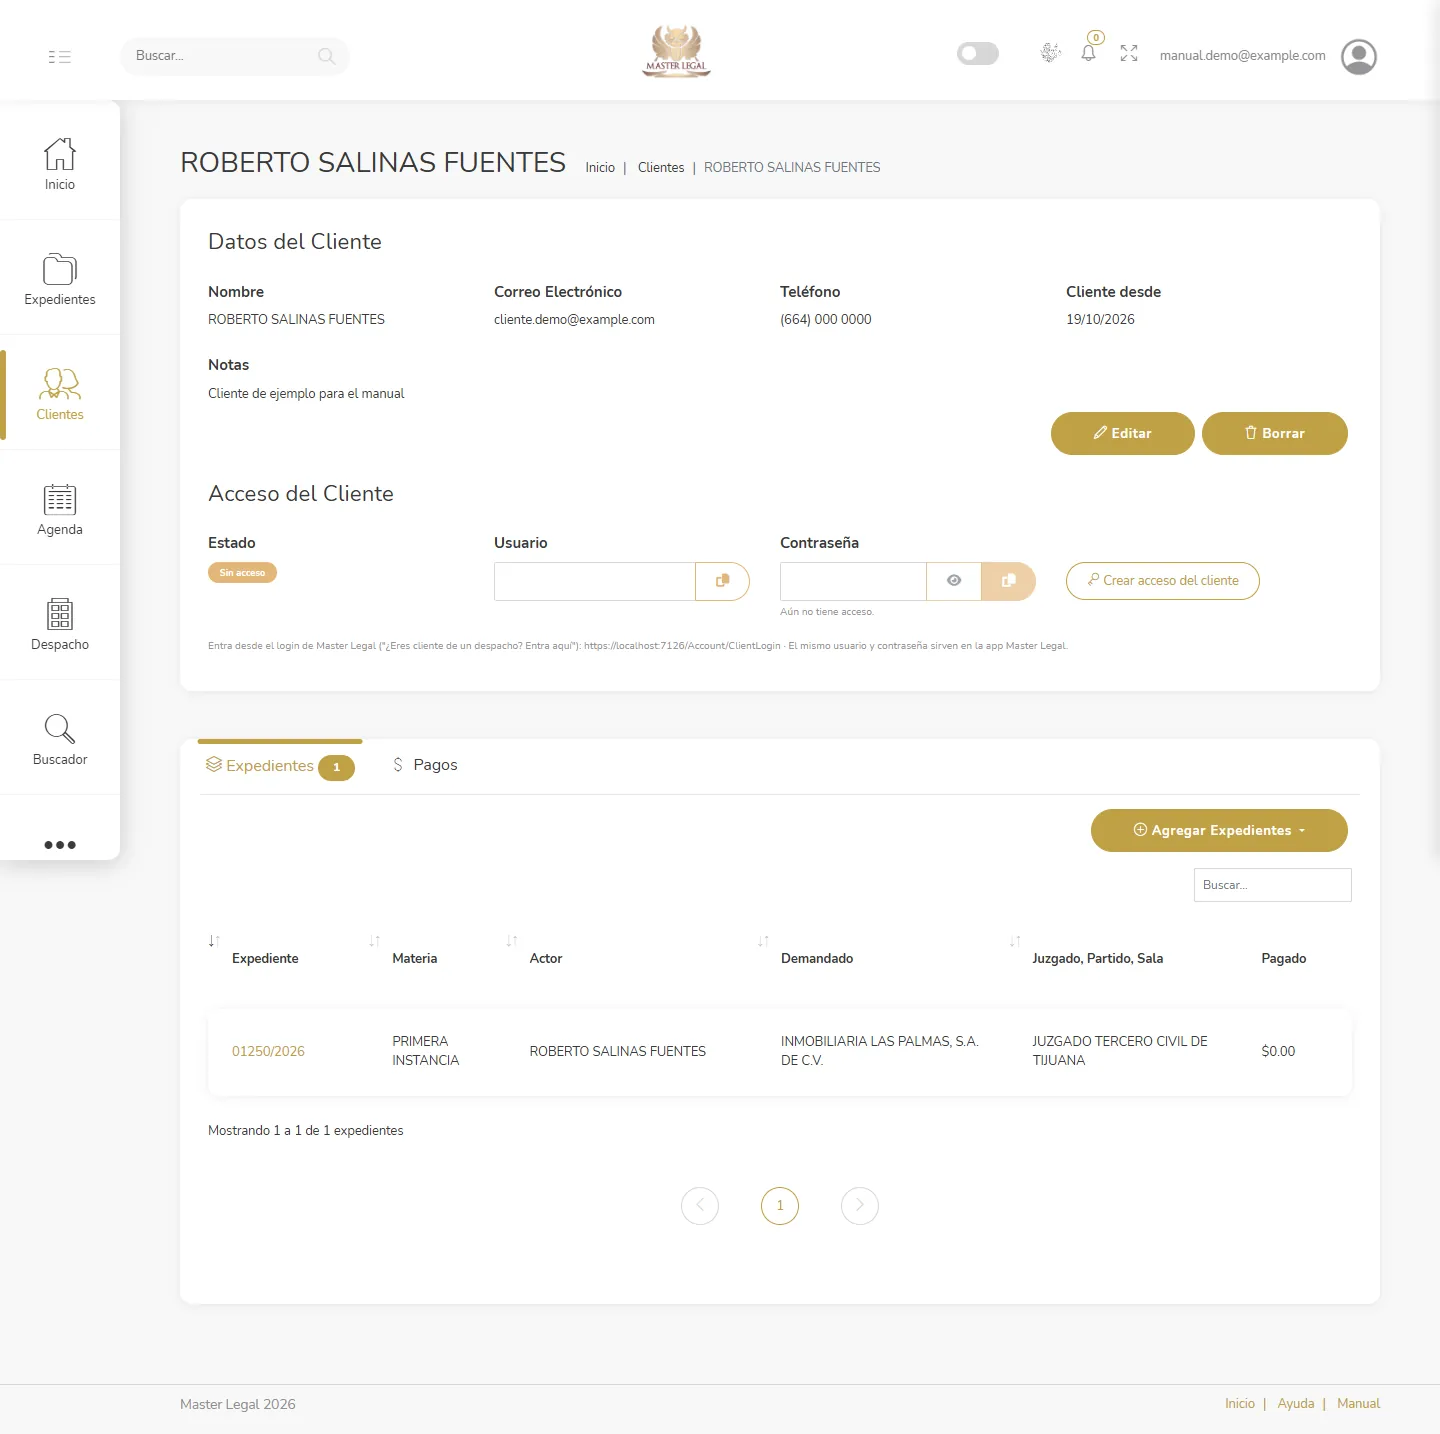Image resolution: width=1440 pixels, height=1434 pixels.
Task: Open Clientes in sidebar
Action: coord(60,393)
